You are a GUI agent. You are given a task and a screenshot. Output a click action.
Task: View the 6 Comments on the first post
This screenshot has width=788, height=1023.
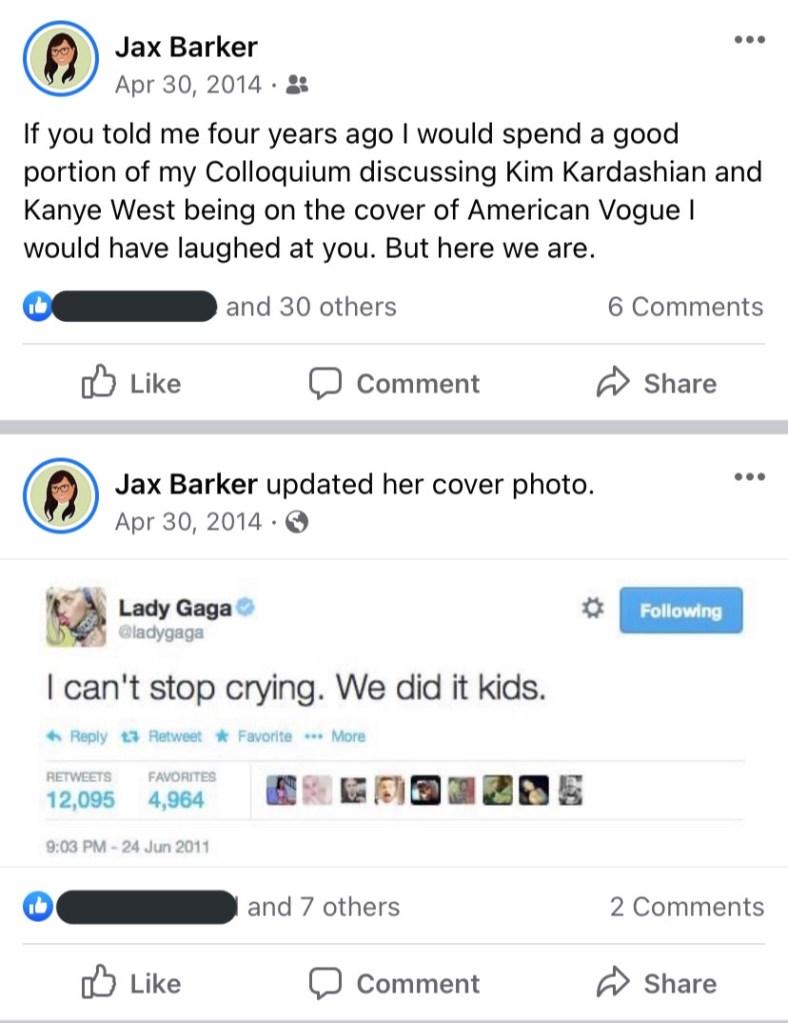coord(685,307)
